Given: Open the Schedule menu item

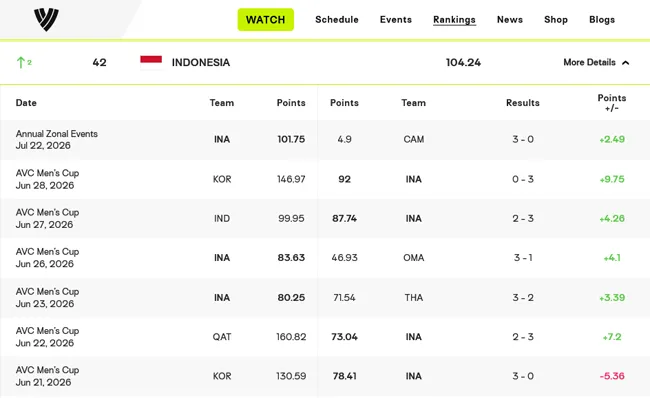Looking at the screenshot, I should pyautogui.click(x=337, y=19).
